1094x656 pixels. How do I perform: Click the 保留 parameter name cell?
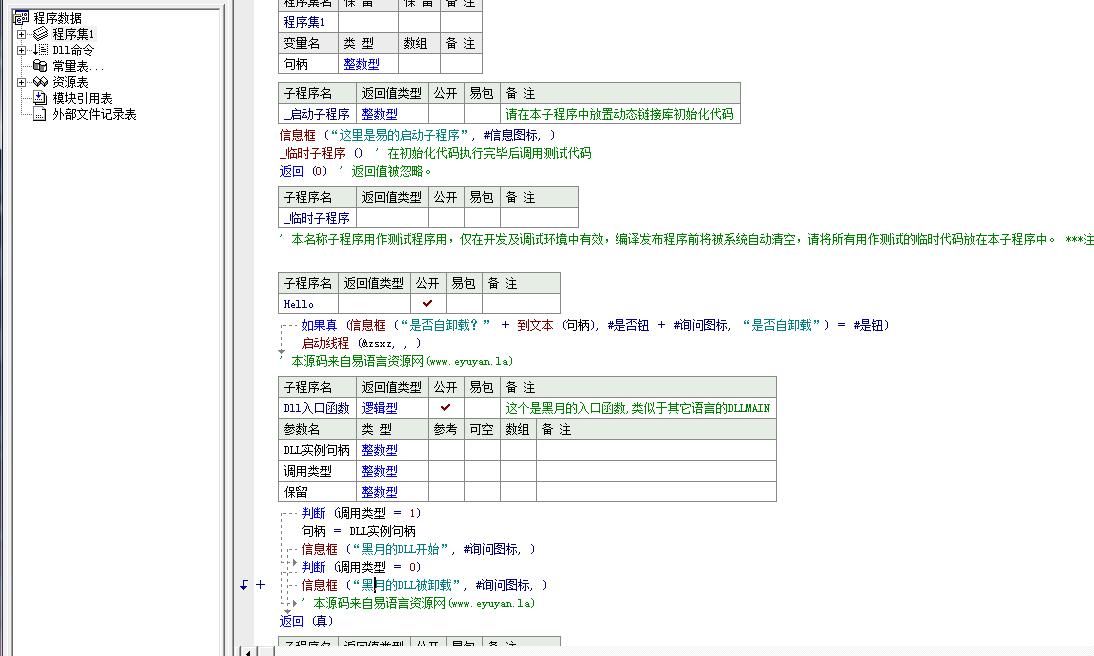click(x=317, y=491)
